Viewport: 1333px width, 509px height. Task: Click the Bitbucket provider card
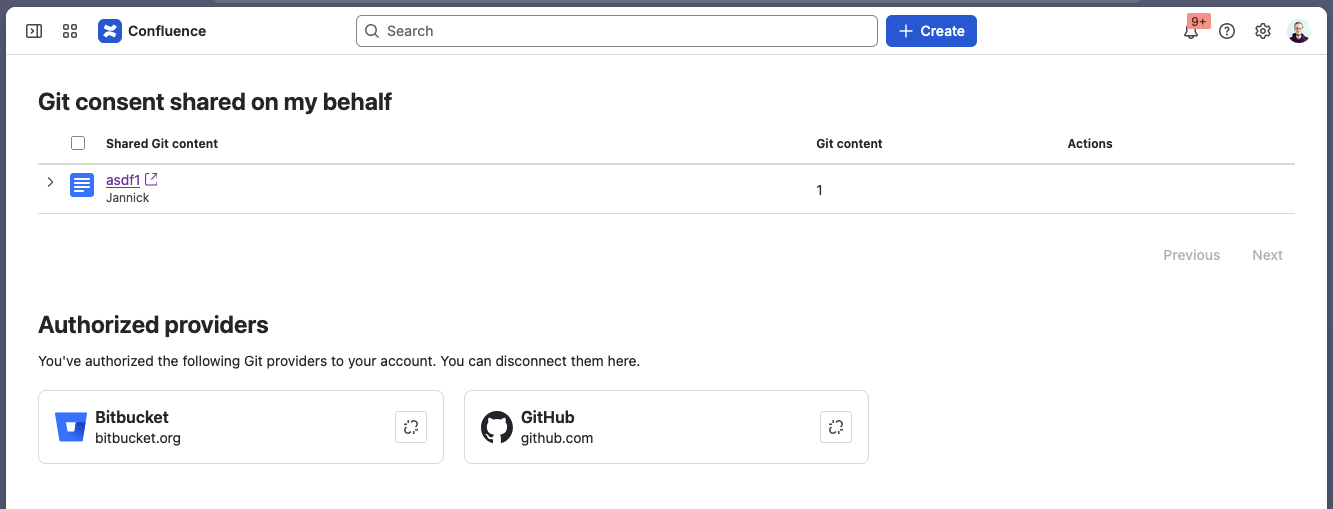click(241, 427)
